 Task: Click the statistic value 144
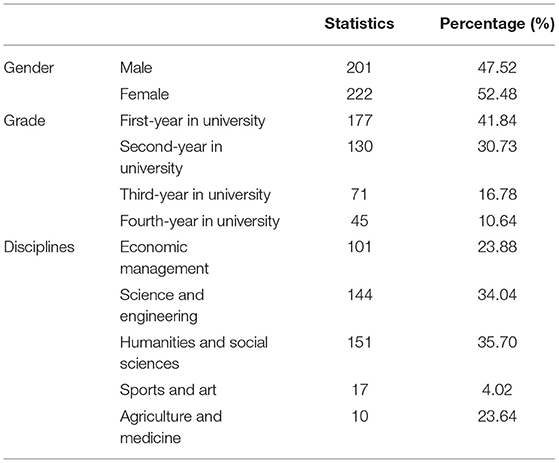click(360, 295)
